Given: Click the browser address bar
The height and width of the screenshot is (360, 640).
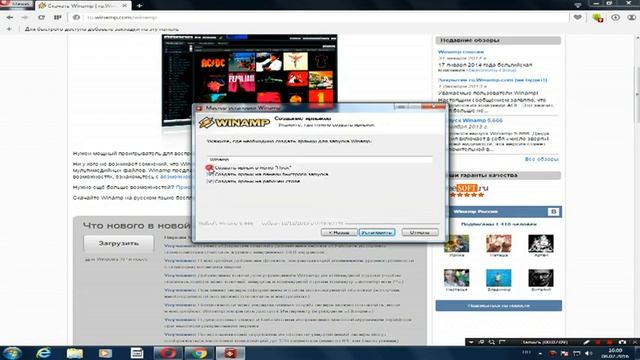Looking at the screenshot, I should click(x=318, y=18).
